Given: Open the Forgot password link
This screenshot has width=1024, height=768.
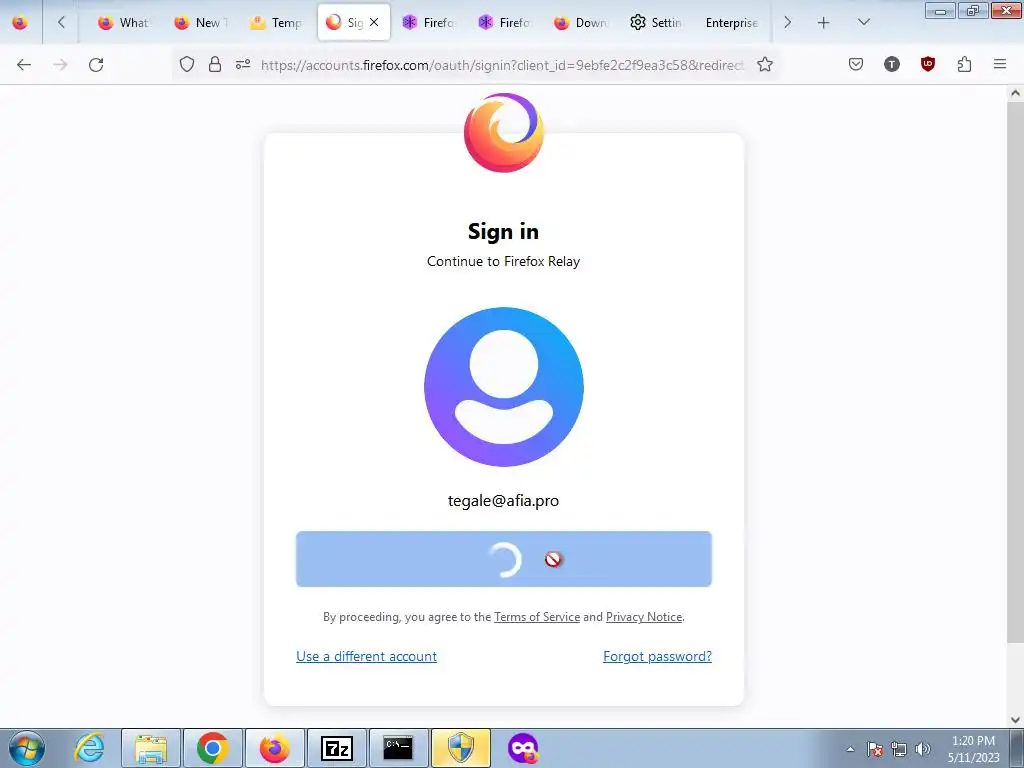Looking at the screenshot, I should point(657,656).
